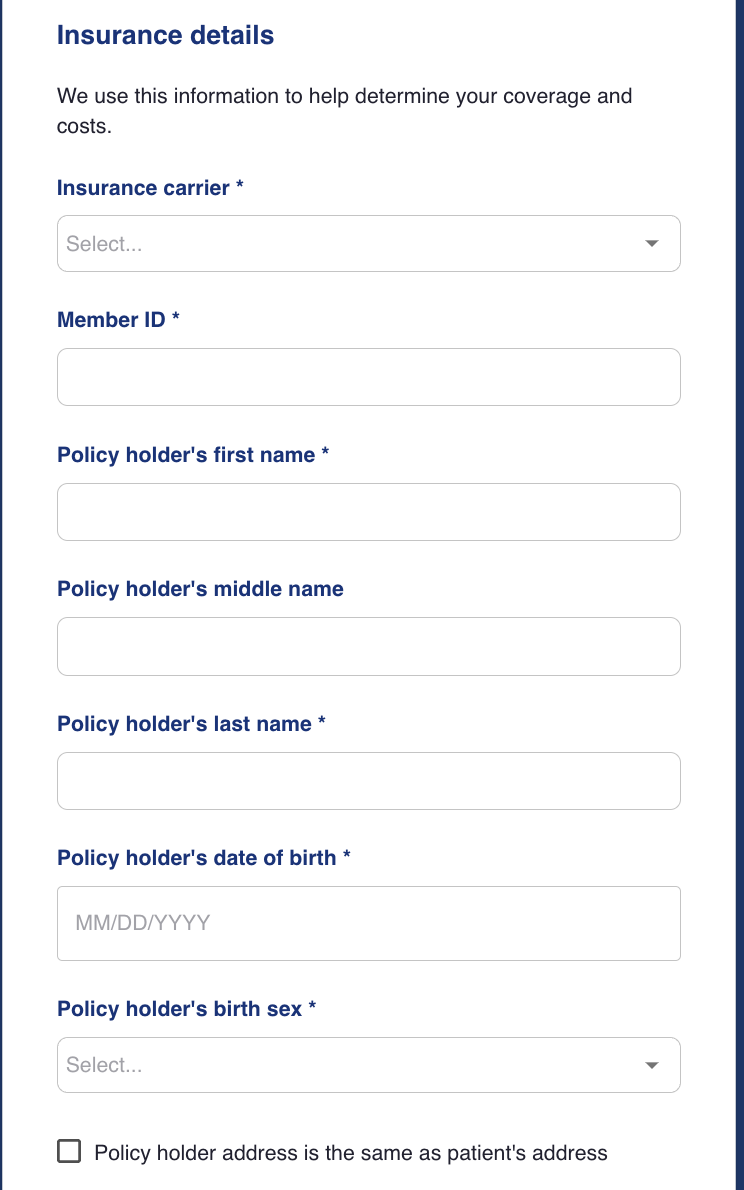Click the MM/DD/YYYY date of birth field

[368, 923]
